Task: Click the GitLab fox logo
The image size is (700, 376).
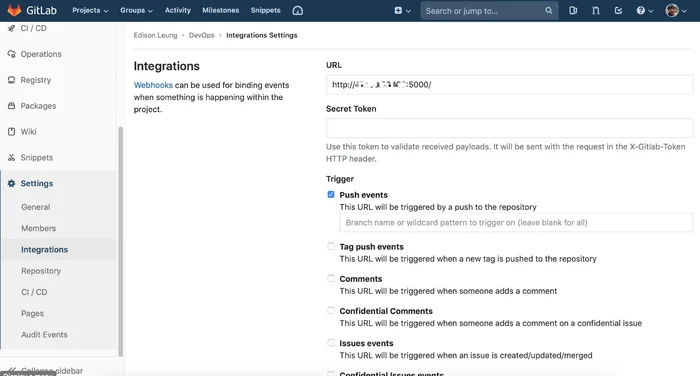Action: [x=14, y=10]
